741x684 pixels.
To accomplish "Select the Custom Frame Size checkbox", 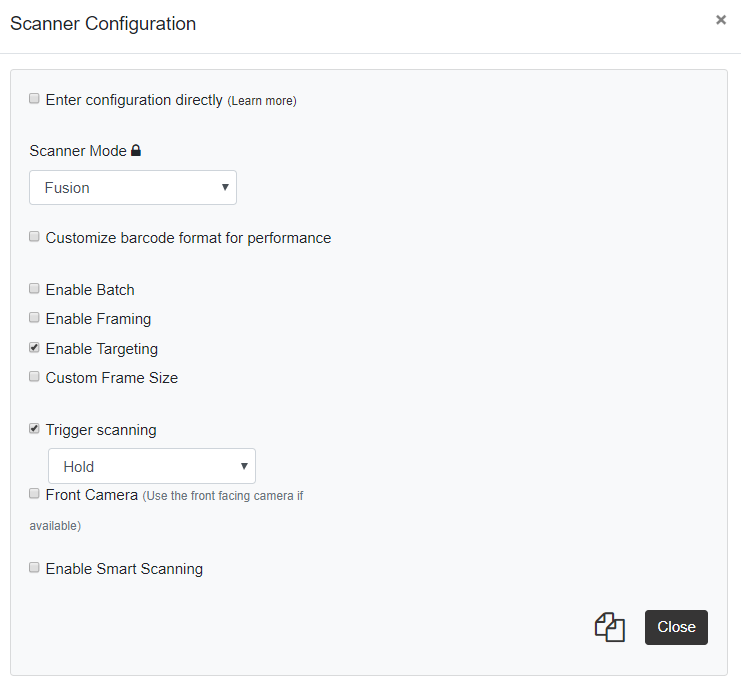I will (35, 377).
